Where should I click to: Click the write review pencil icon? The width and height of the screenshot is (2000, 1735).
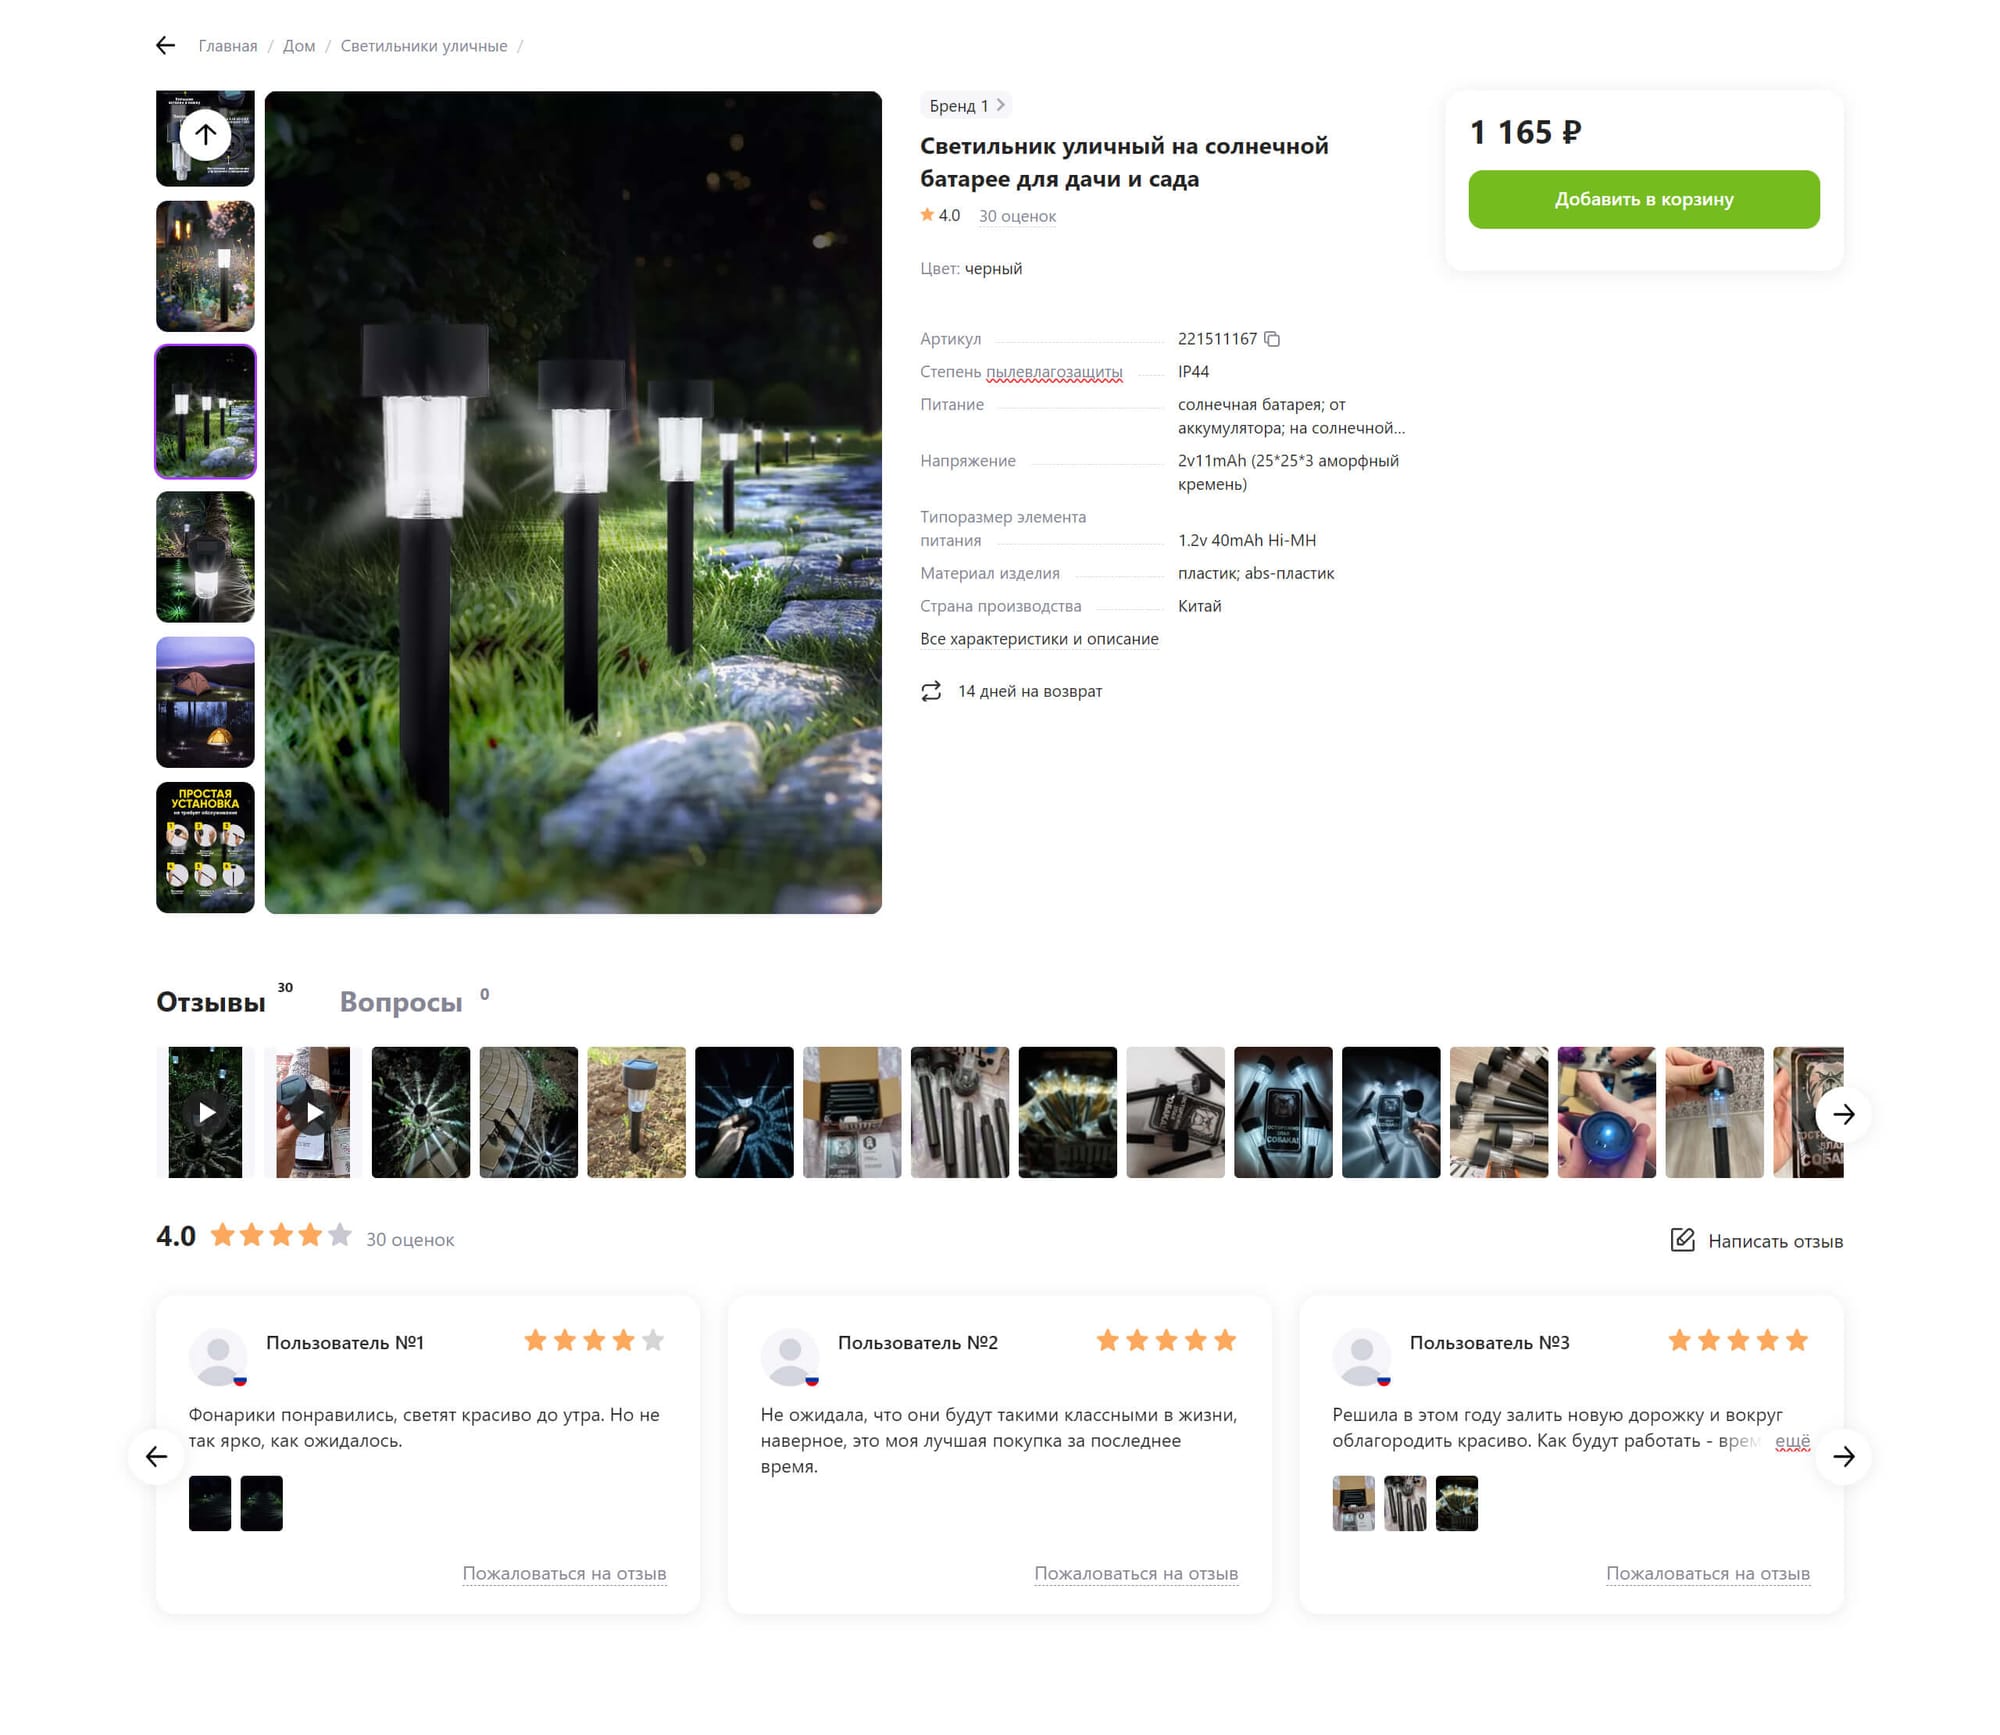point(1682,1240)
